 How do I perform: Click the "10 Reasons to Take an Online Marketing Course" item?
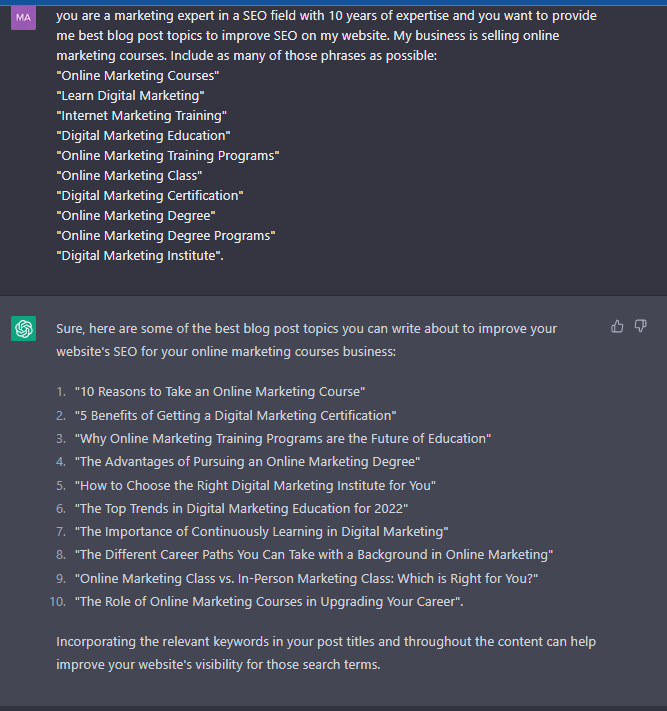coord(220,392)
